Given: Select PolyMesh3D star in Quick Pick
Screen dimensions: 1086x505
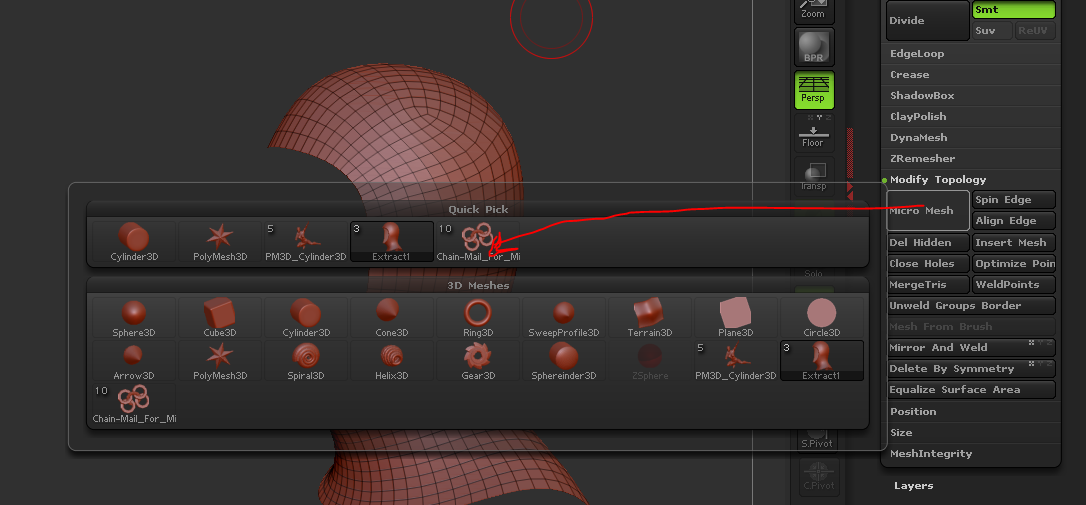Looking at the screenshot, I should (220, 242).
